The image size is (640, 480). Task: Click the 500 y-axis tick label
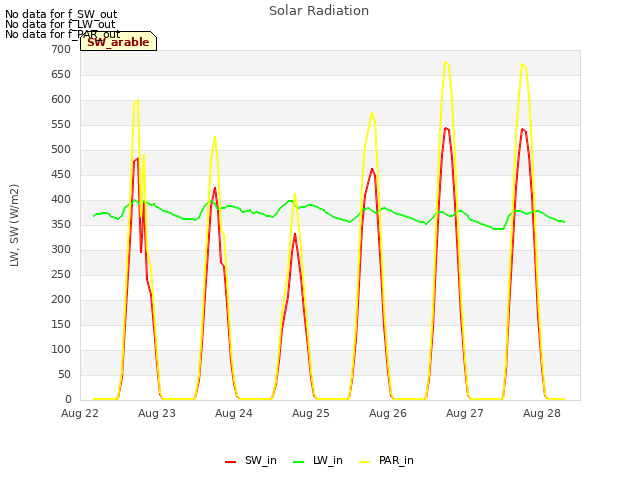tap(61, 149)
